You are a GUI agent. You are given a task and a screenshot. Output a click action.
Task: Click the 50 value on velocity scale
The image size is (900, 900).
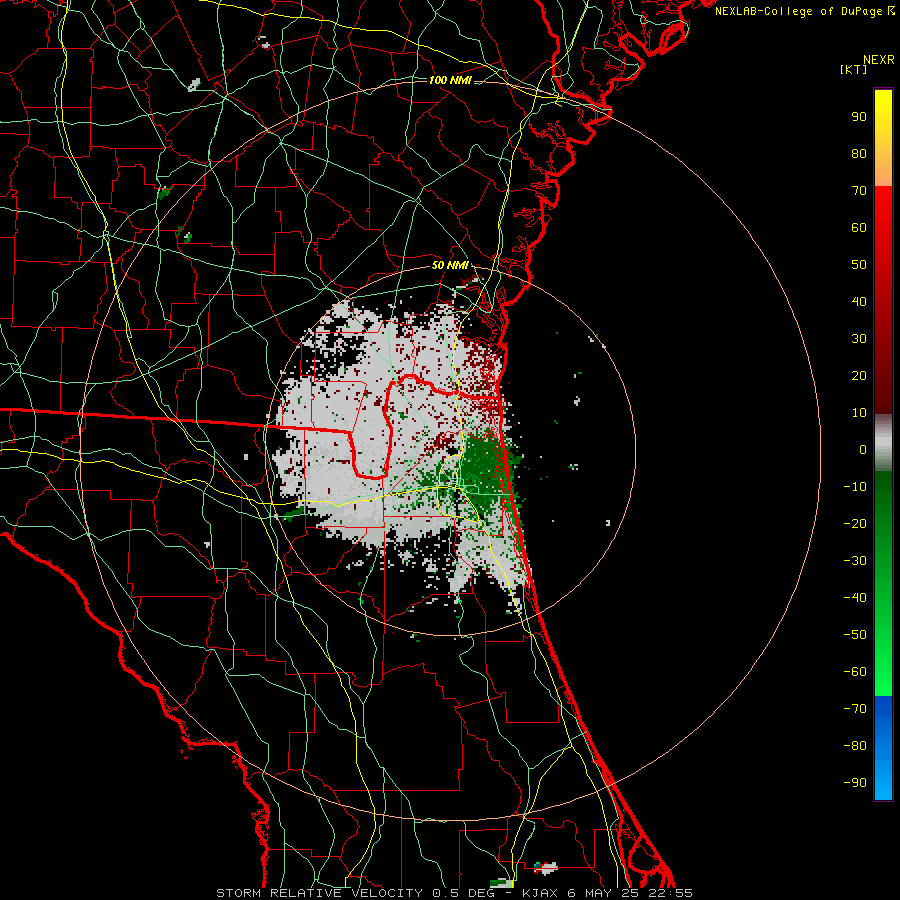click(x=859, y=265)
